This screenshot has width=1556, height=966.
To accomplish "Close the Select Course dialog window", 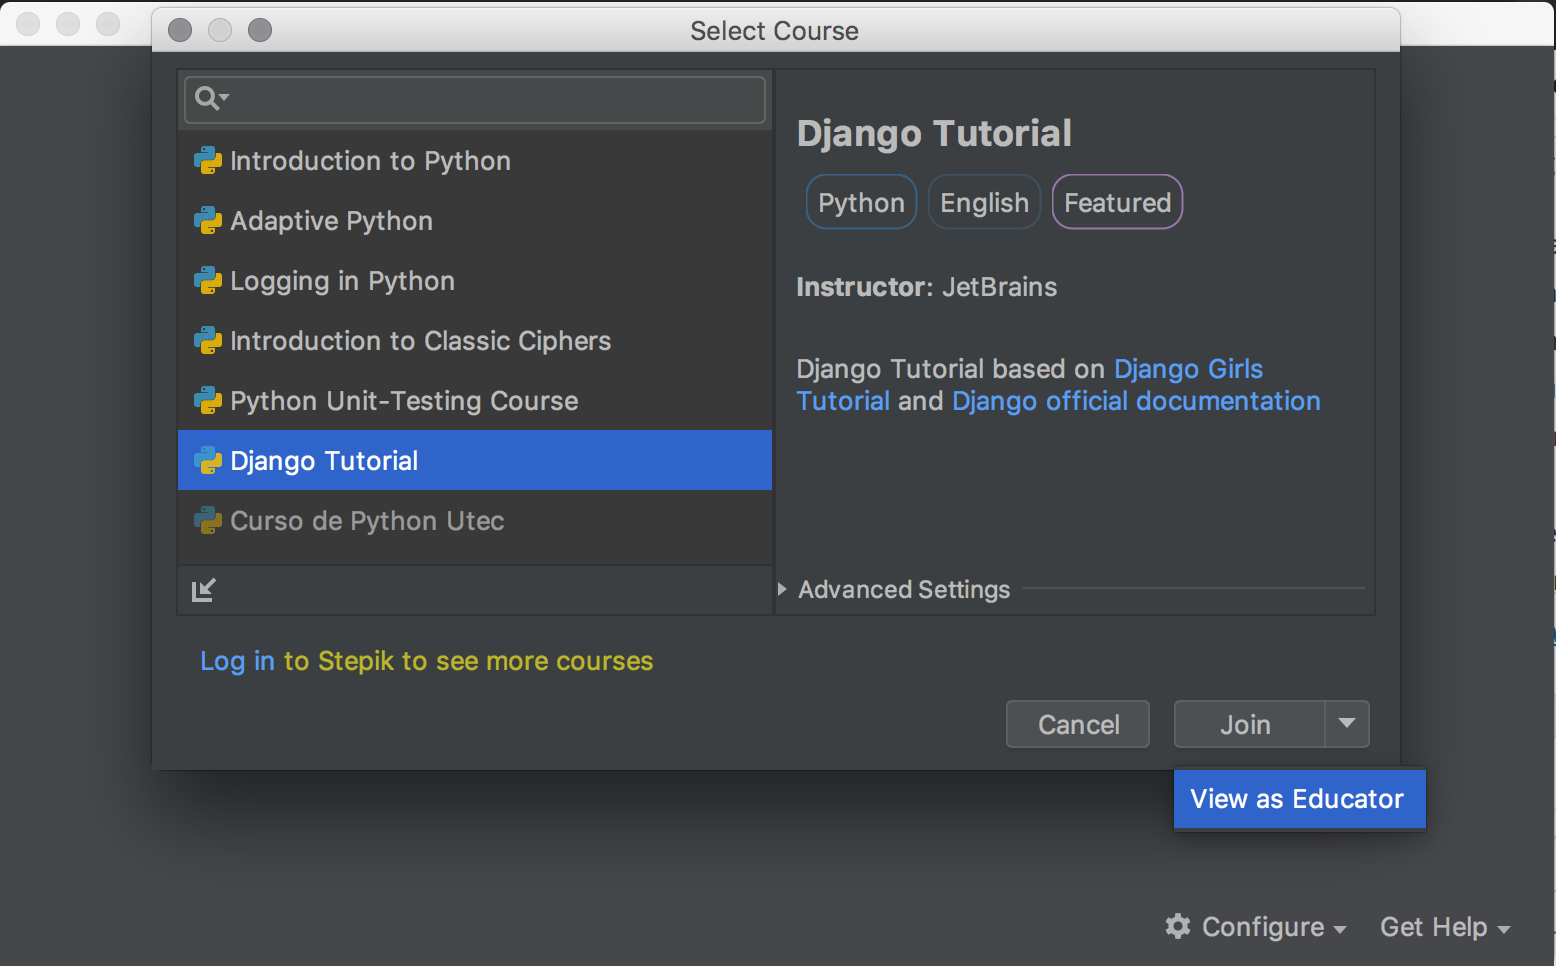I will (180, 30).
